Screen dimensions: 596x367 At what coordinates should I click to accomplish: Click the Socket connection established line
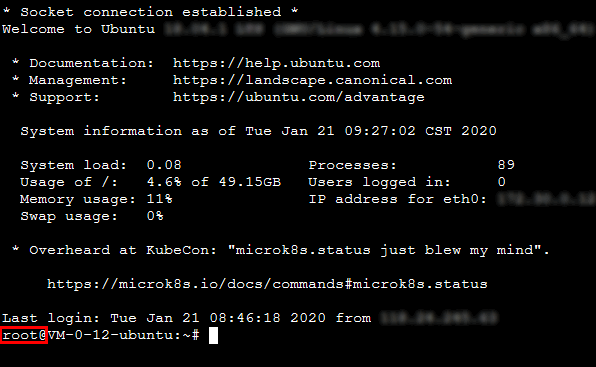click(x=151, y=12)
